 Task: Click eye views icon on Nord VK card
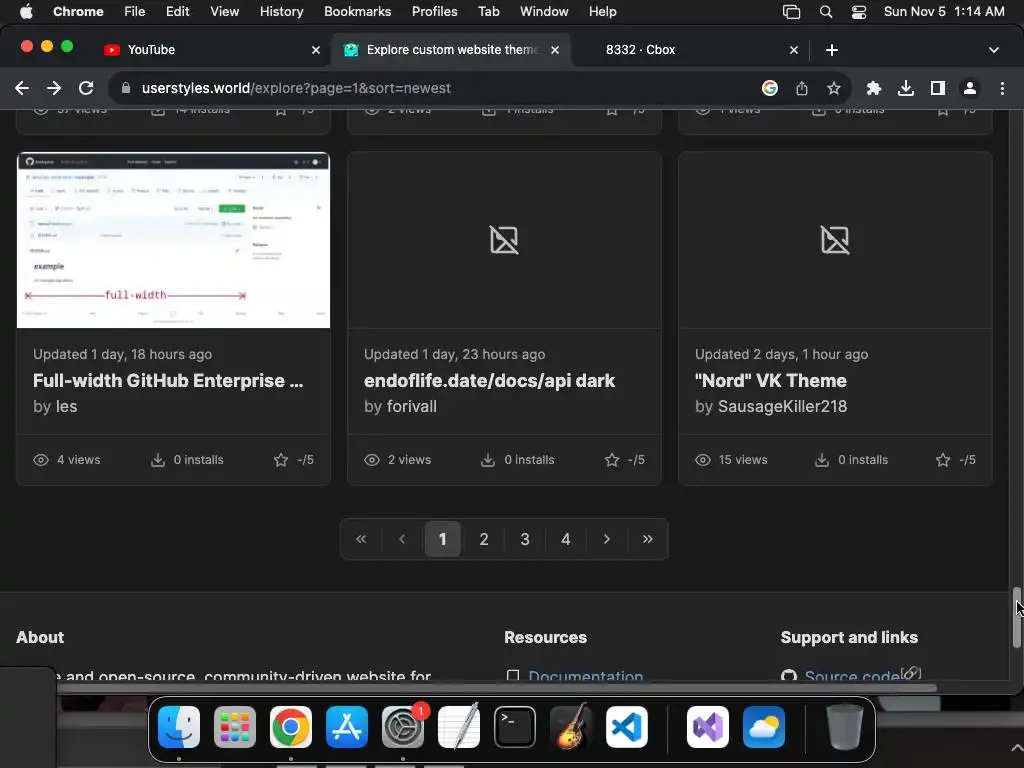pos(703,460)
